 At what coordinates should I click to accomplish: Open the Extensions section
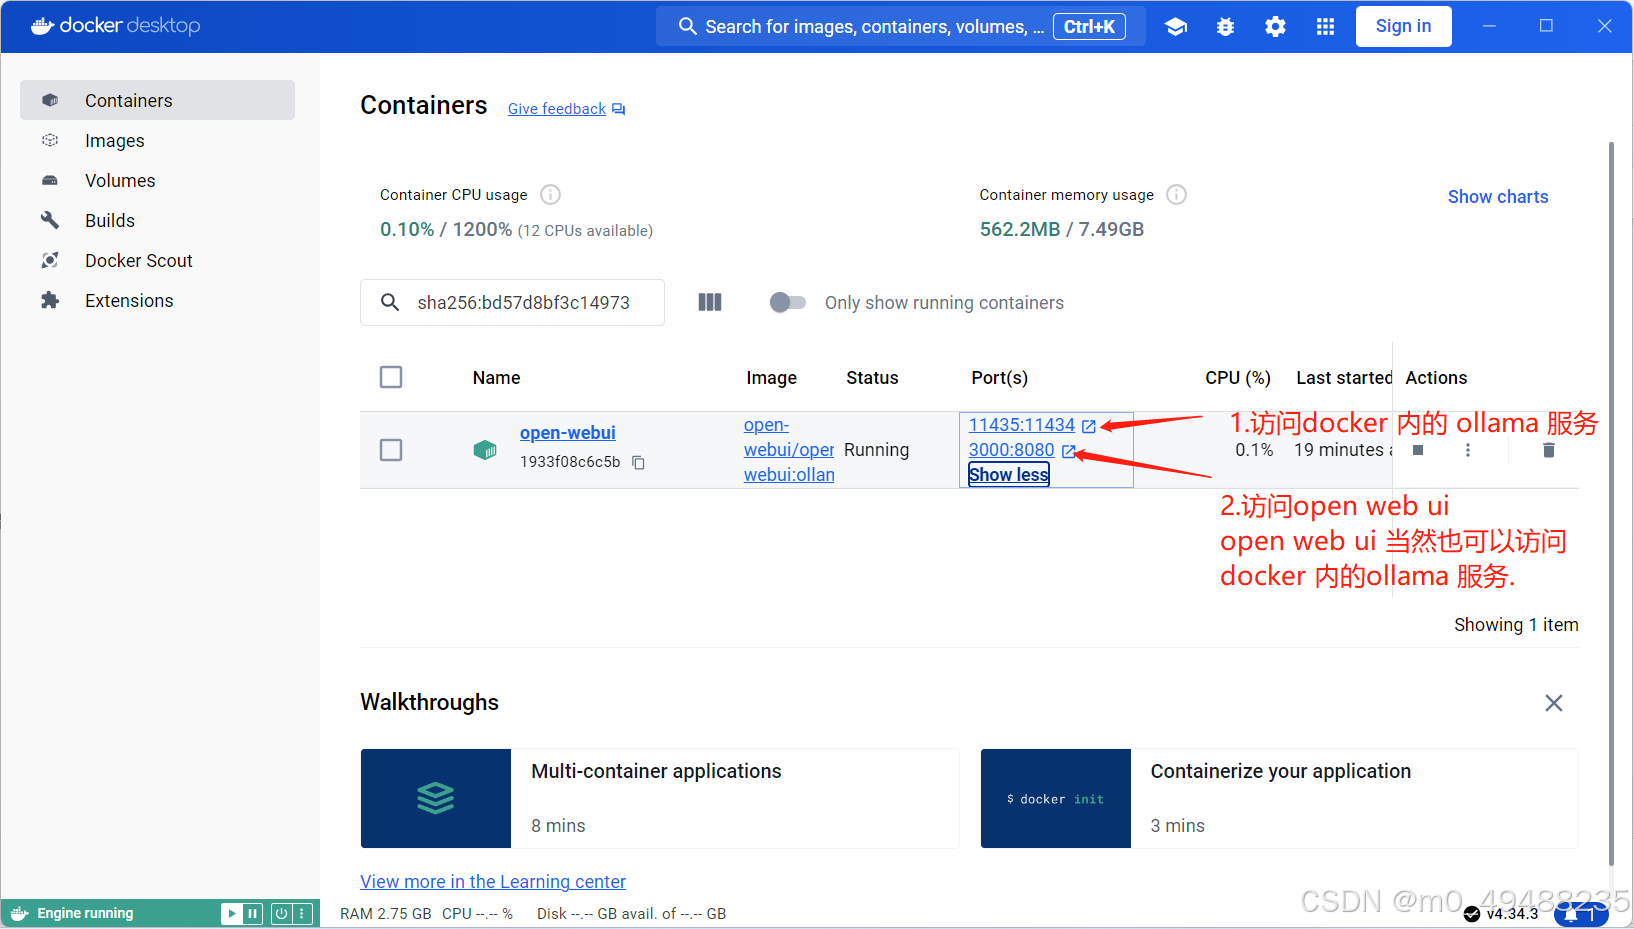(x=129, y=300)
